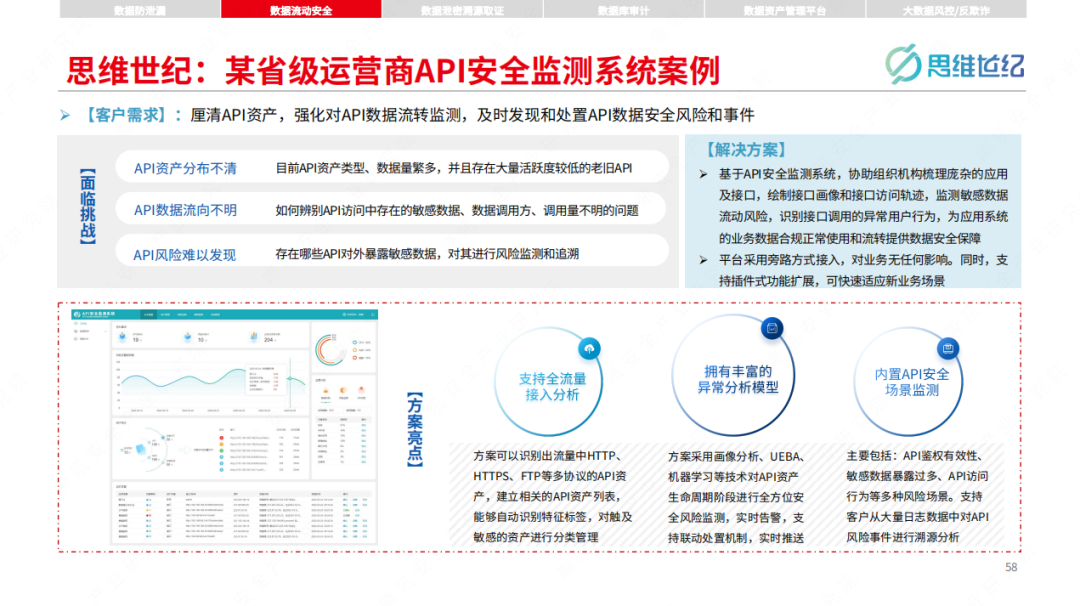Click the chart icon on 异常分析模型 circle

[x=771, y=328]
